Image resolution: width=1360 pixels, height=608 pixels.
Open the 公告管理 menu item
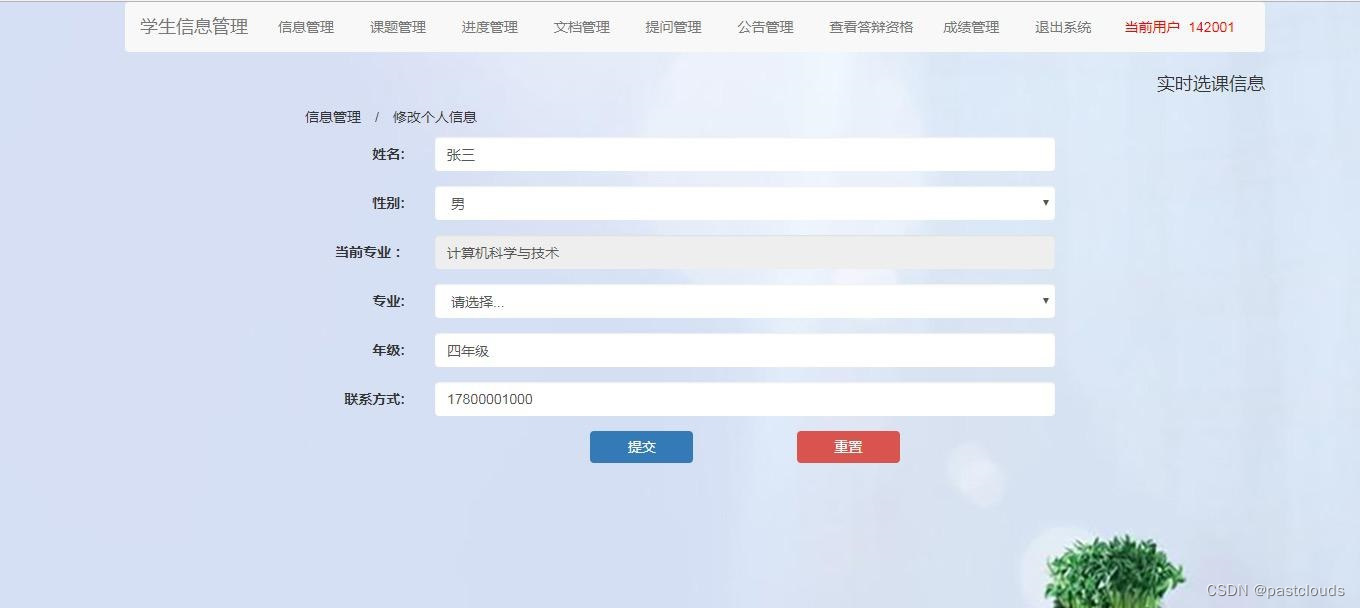tap(764, 27)
